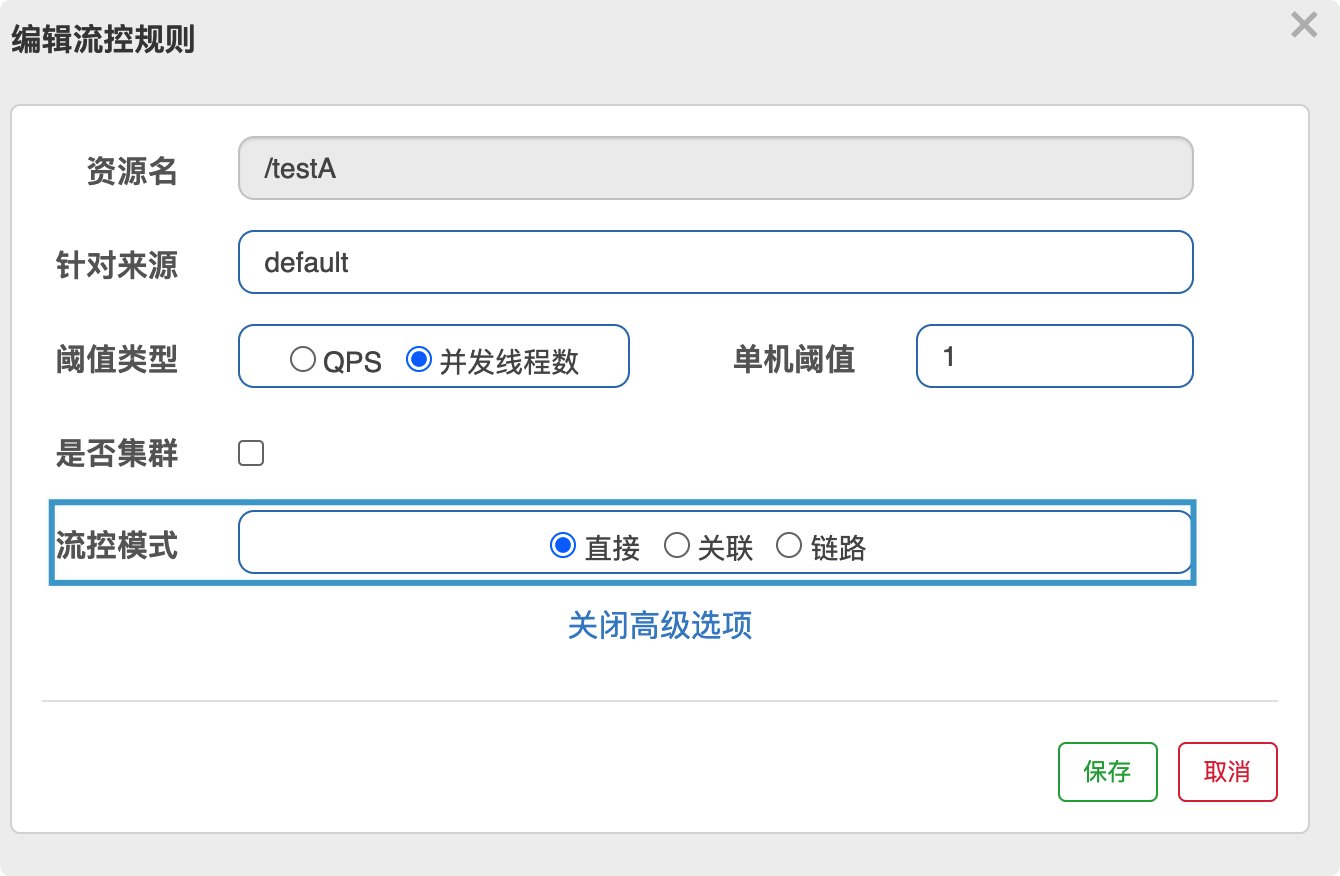Close the 编辑流控规则 dialog with X
Image resolution: width=1340 pixels, height=876 pixels.
(1304, 25)
